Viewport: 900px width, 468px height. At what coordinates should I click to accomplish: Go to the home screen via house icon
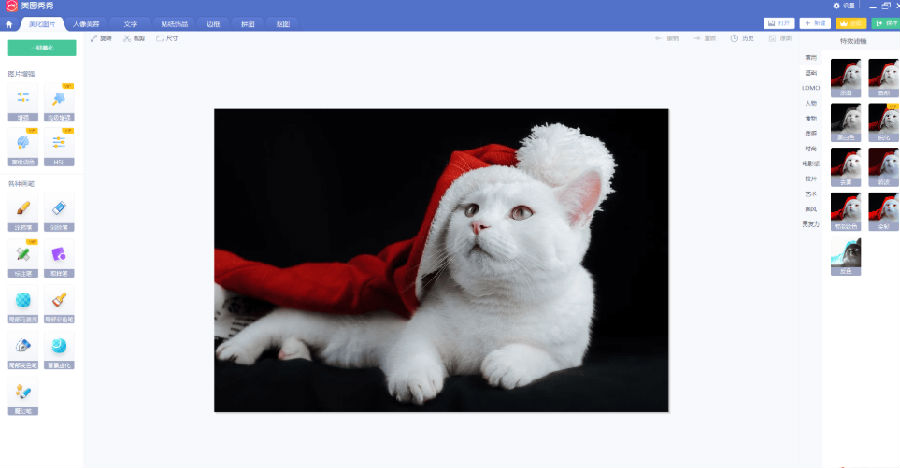click(x=9, y=24)
